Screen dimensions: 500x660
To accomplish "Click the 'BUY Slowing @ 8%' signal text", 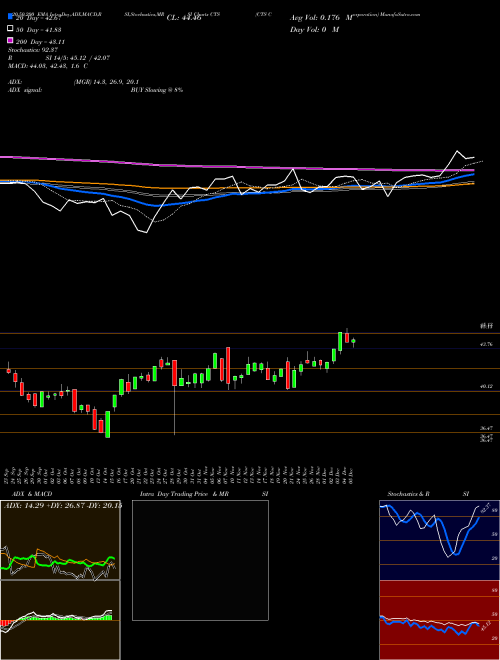I will (157, 90).
